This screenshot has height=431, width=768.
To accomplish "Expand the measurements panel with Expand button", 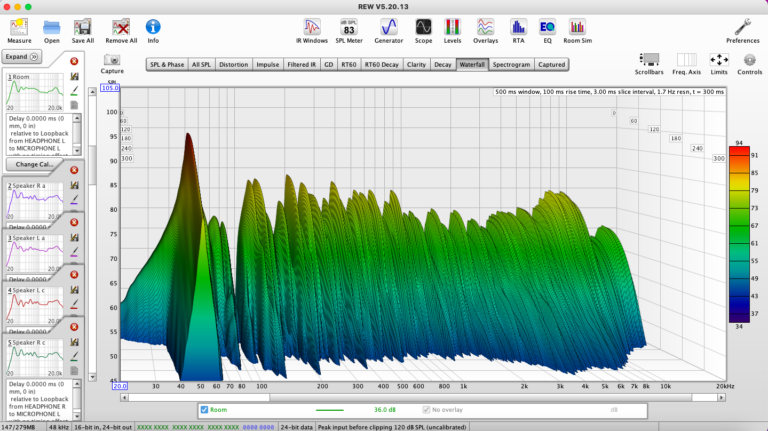I will (x=21, y=57).
